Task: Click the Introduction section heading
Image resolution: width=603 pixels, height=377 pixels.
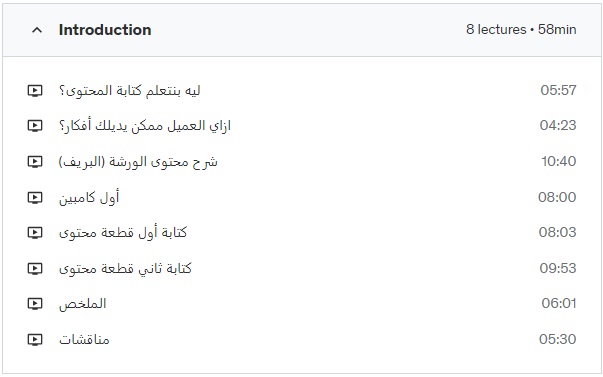Action: [x=105, y=30]
